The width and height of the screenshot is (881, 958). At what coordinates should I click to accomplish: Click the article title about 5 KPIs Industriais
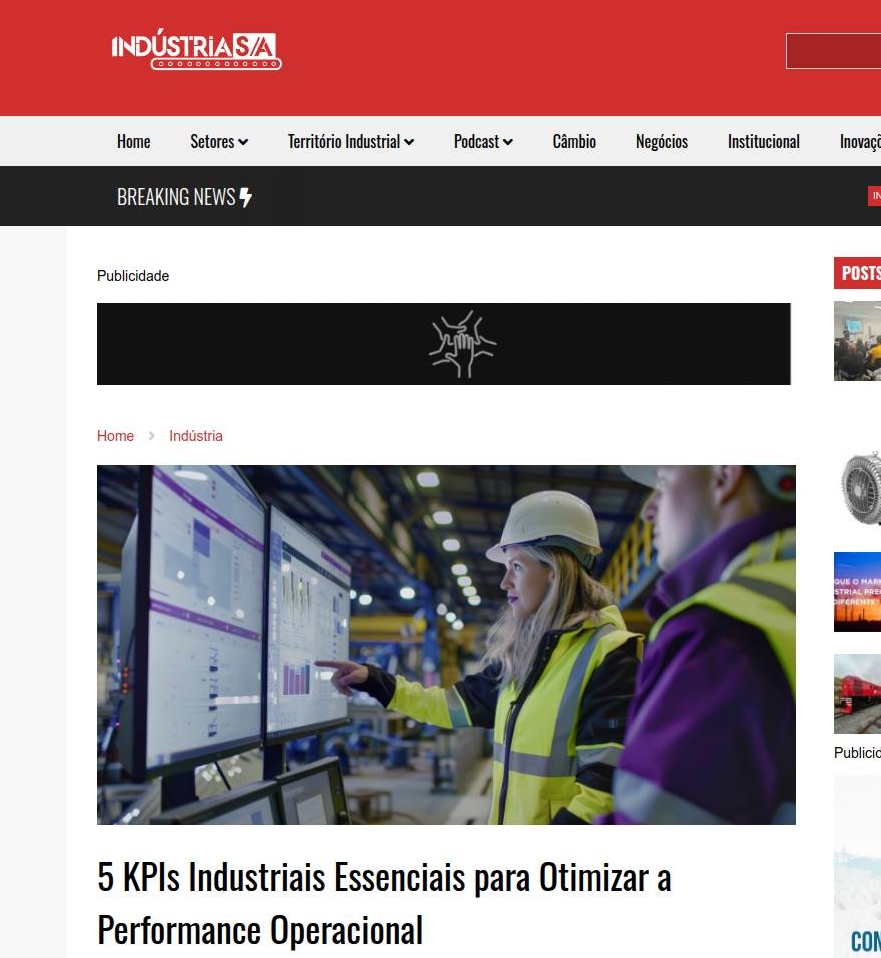(x=384, y=904)
